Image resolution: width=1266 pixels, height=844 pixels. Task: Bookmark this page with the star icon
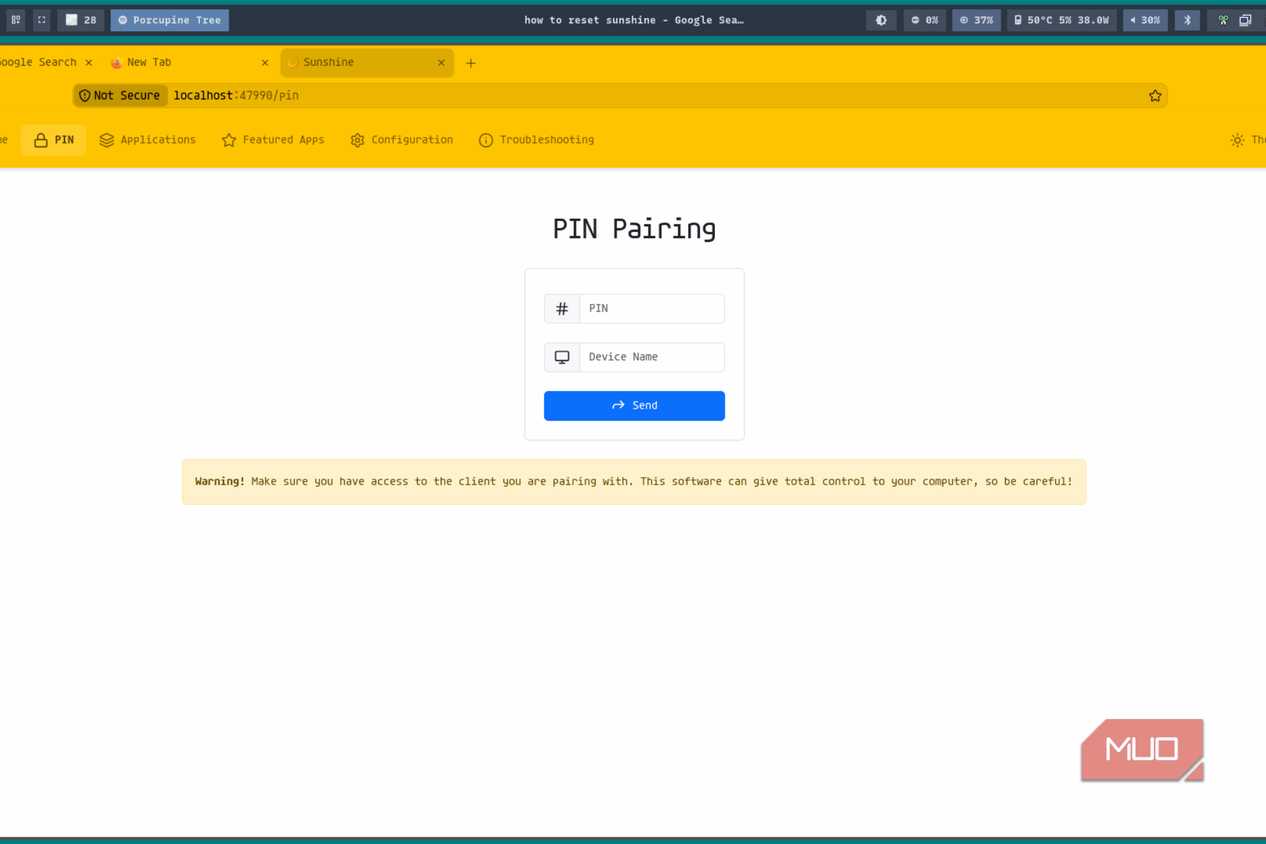click(1155, 95)
